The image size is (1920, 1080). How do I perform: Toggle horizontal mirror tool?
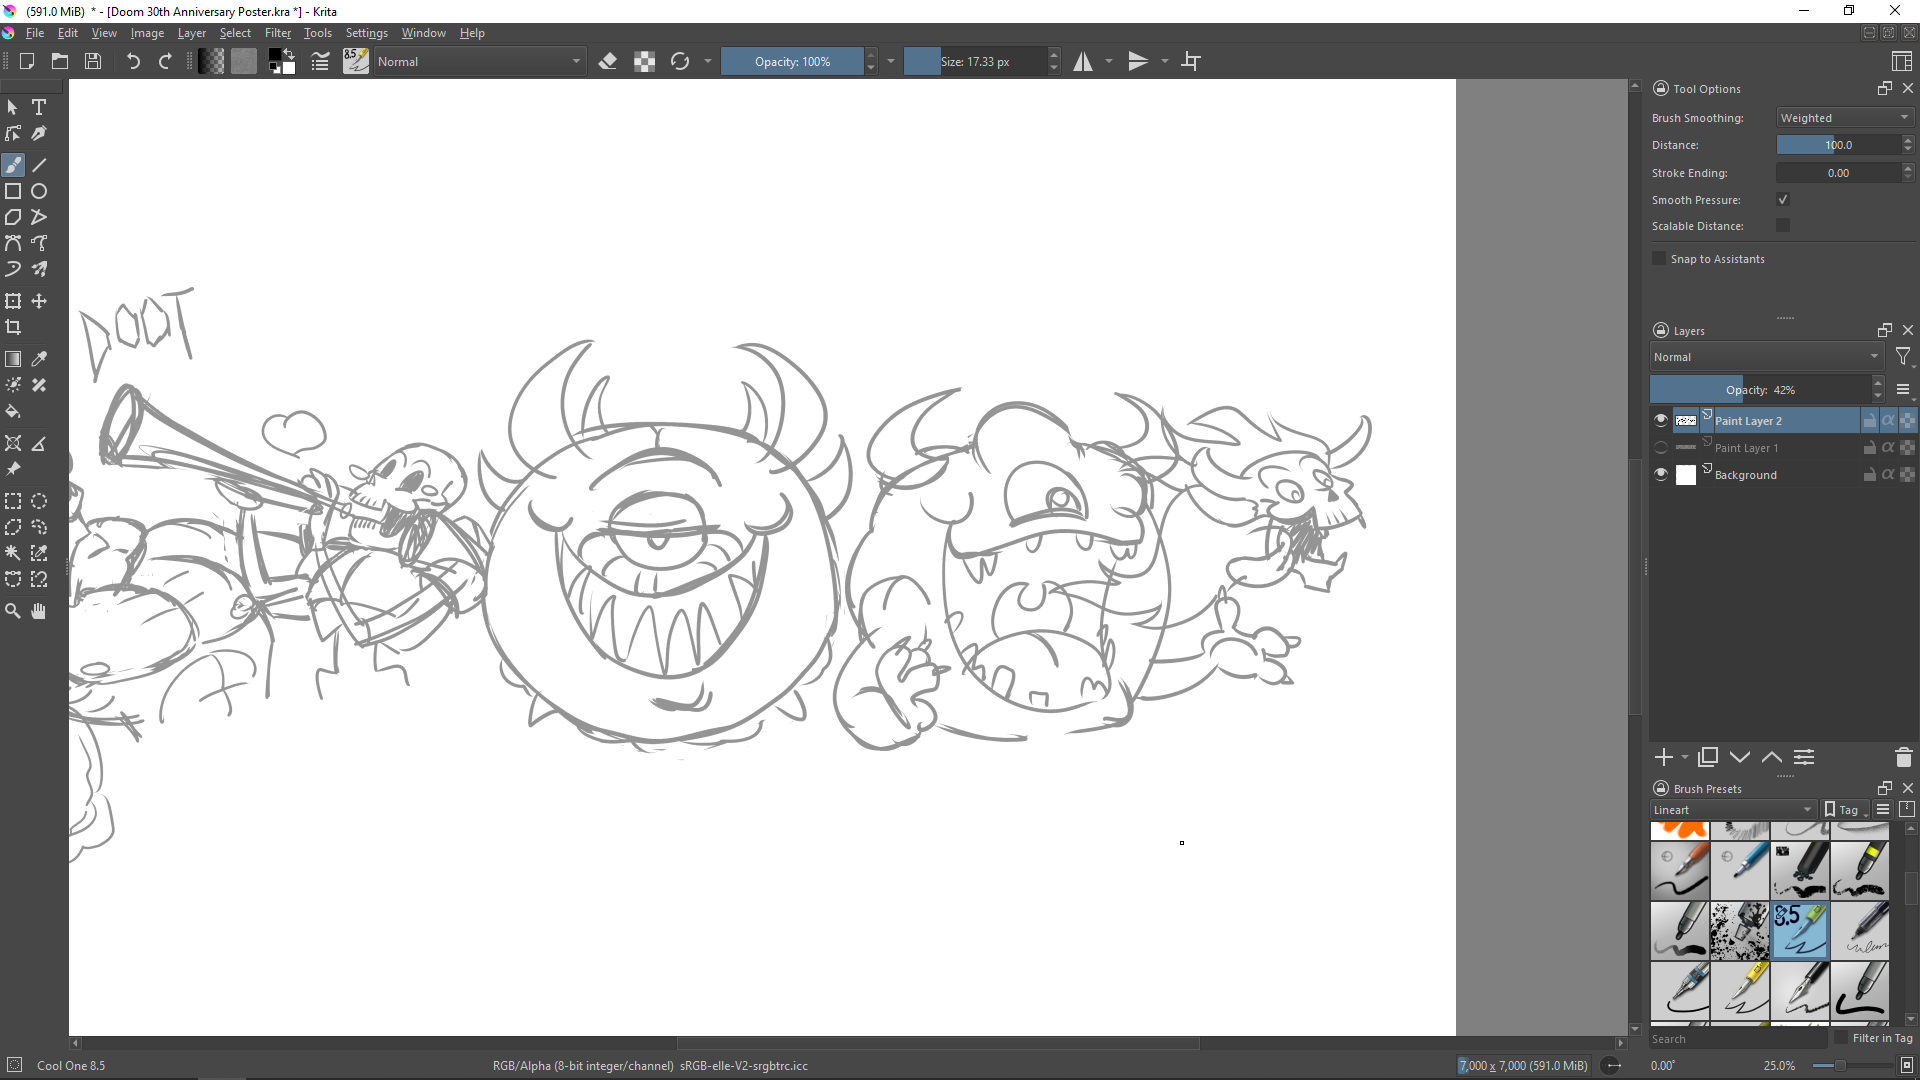pos(1083,61)
